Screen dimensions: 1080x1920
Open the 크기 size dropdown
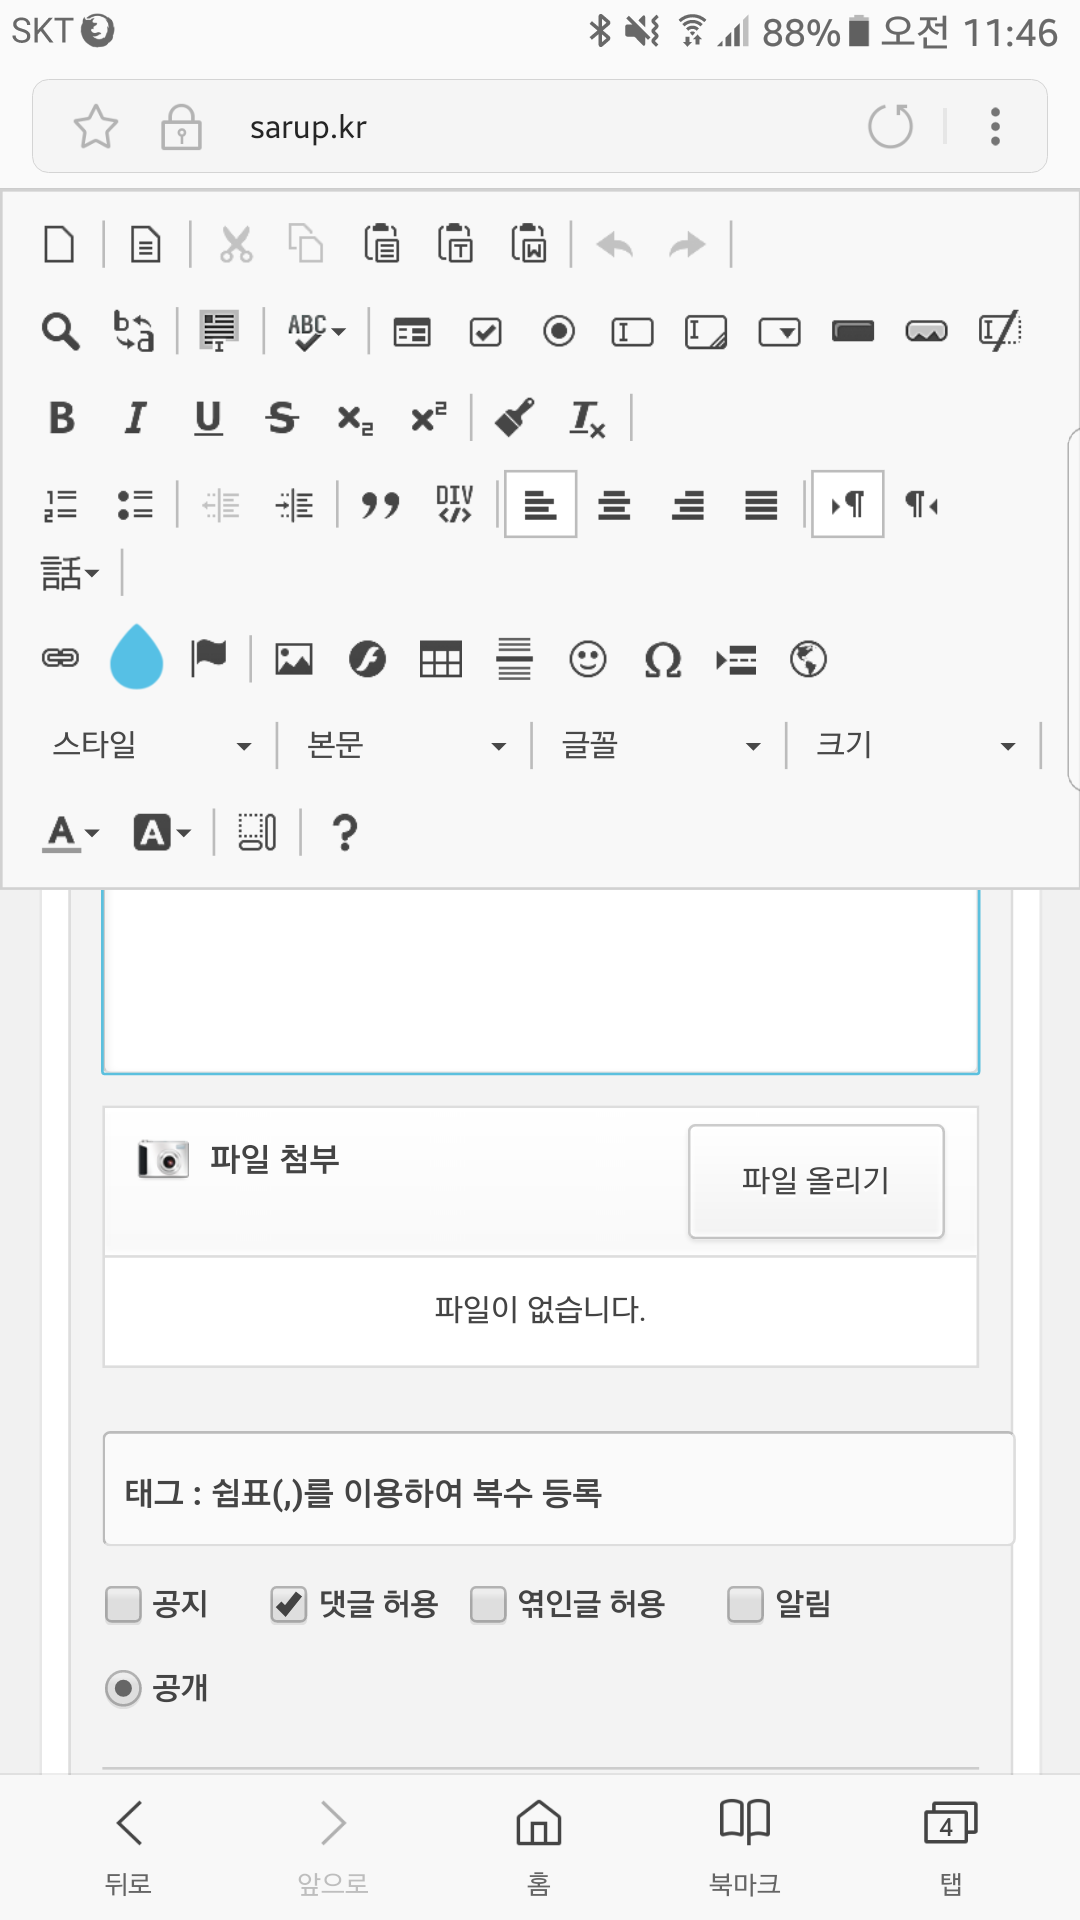pos(915,746)
